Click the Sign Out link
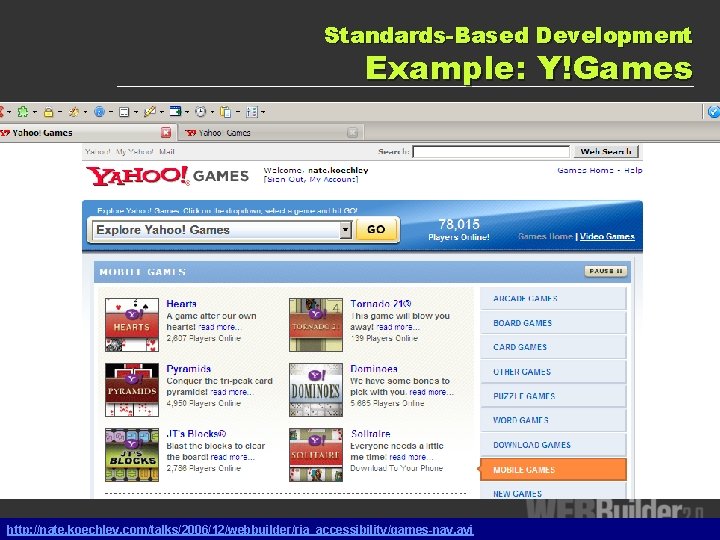720x540 pixels. tap(285, 179)
